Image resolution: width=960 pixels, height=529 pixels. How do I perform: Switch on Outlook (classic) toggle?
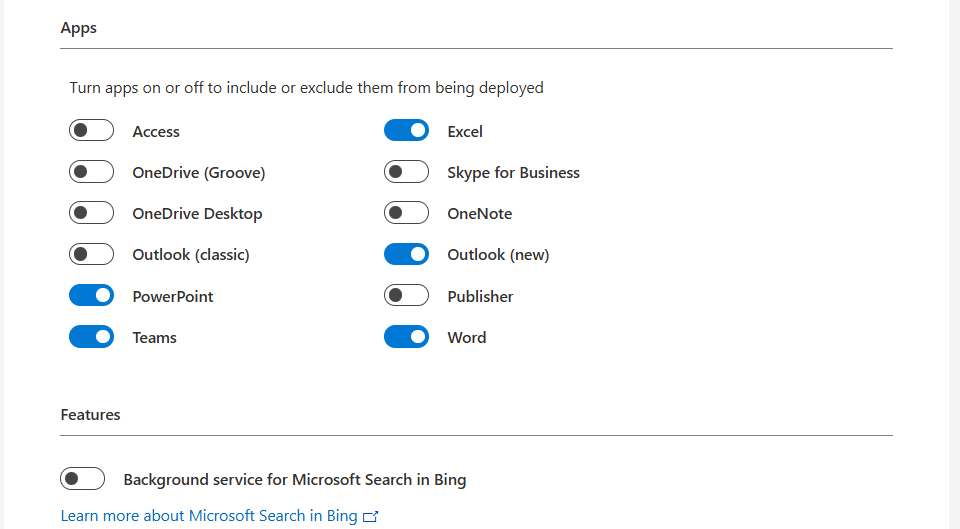tap(91, 254)
